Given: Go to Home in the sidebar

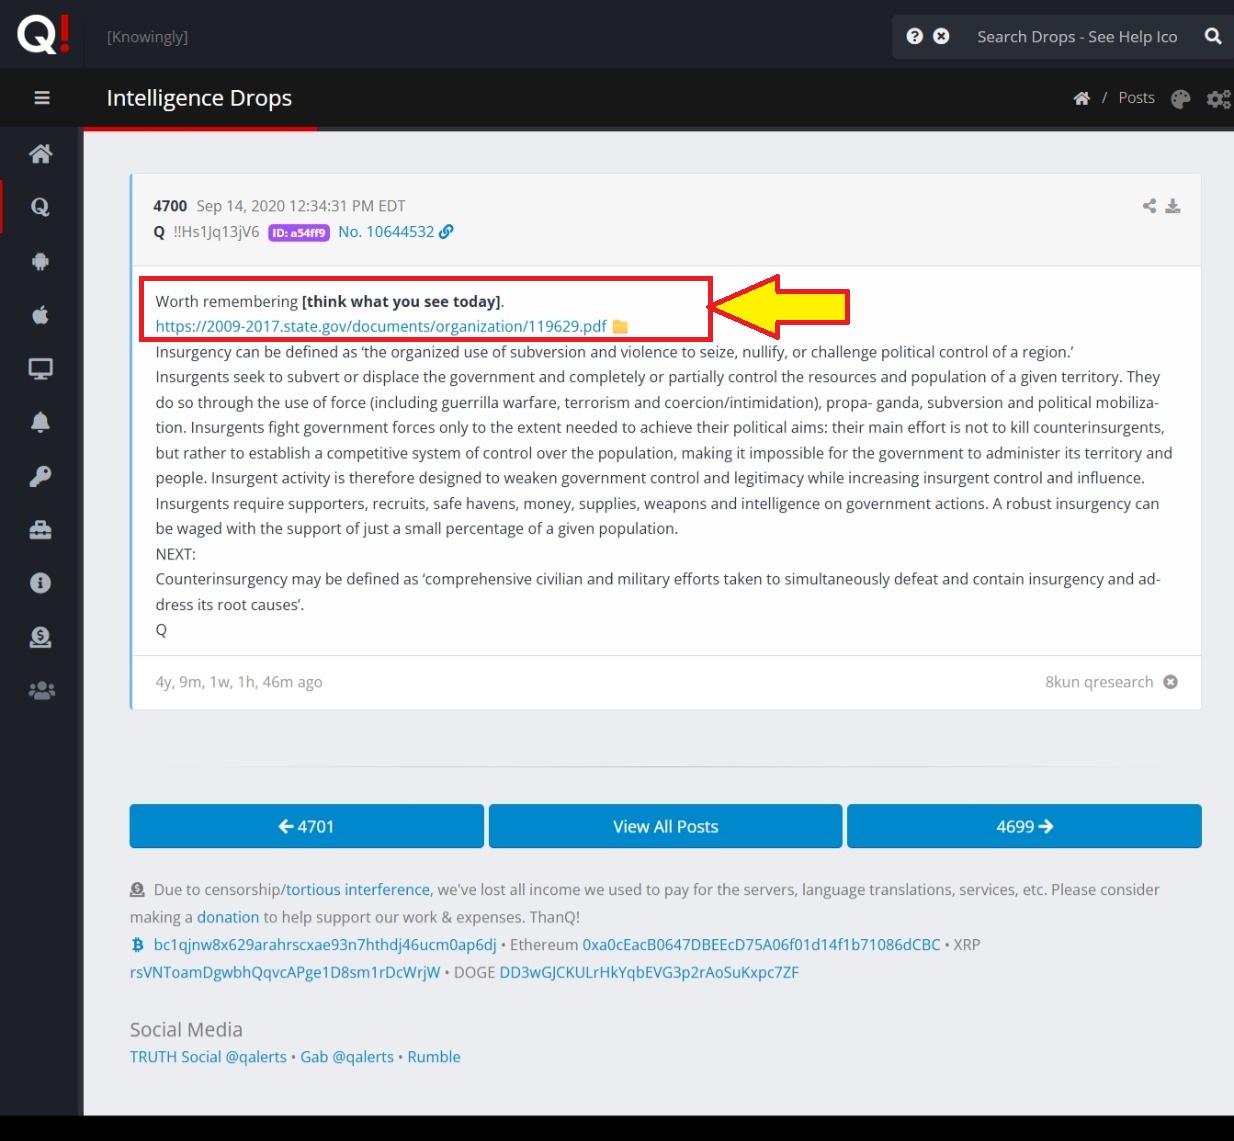Looking at the screenshot, I should click(x=41, y=154).
